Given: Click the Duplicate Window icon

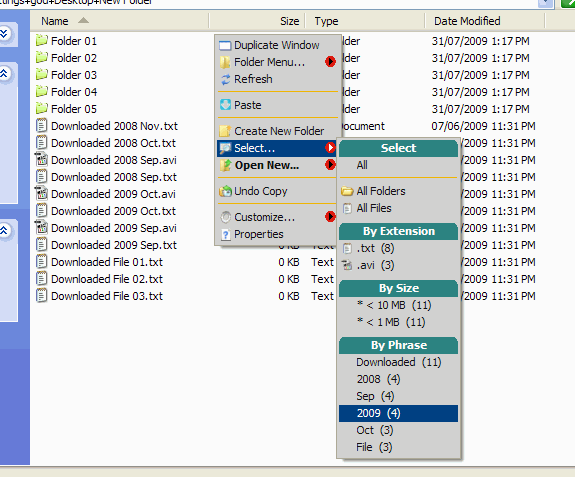Looking at the screenshot, I should [225, 45].
